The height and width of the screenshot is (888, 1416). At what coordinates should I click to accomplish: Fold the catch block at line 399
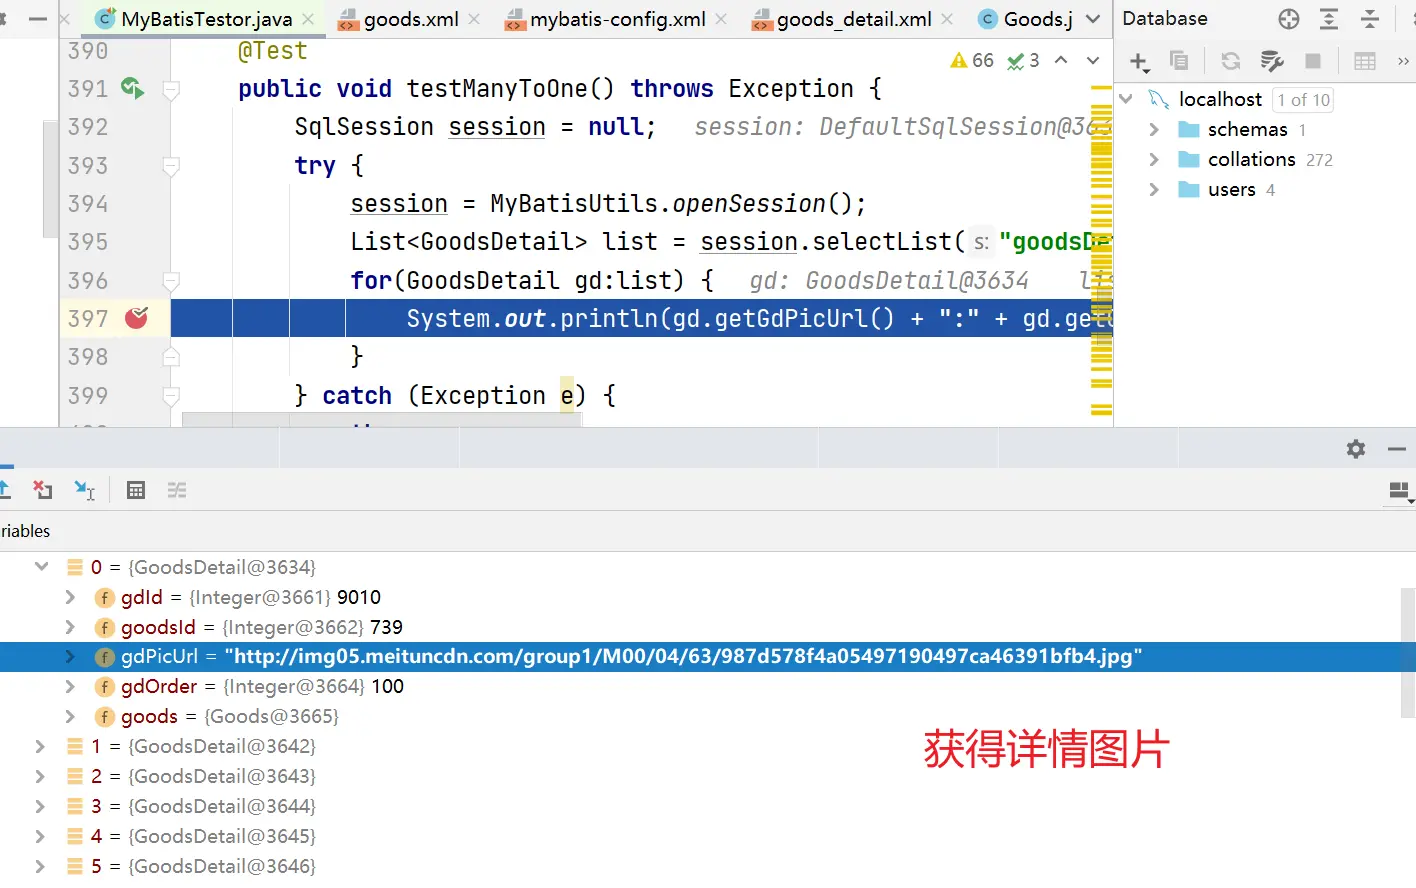coord(171,396)
